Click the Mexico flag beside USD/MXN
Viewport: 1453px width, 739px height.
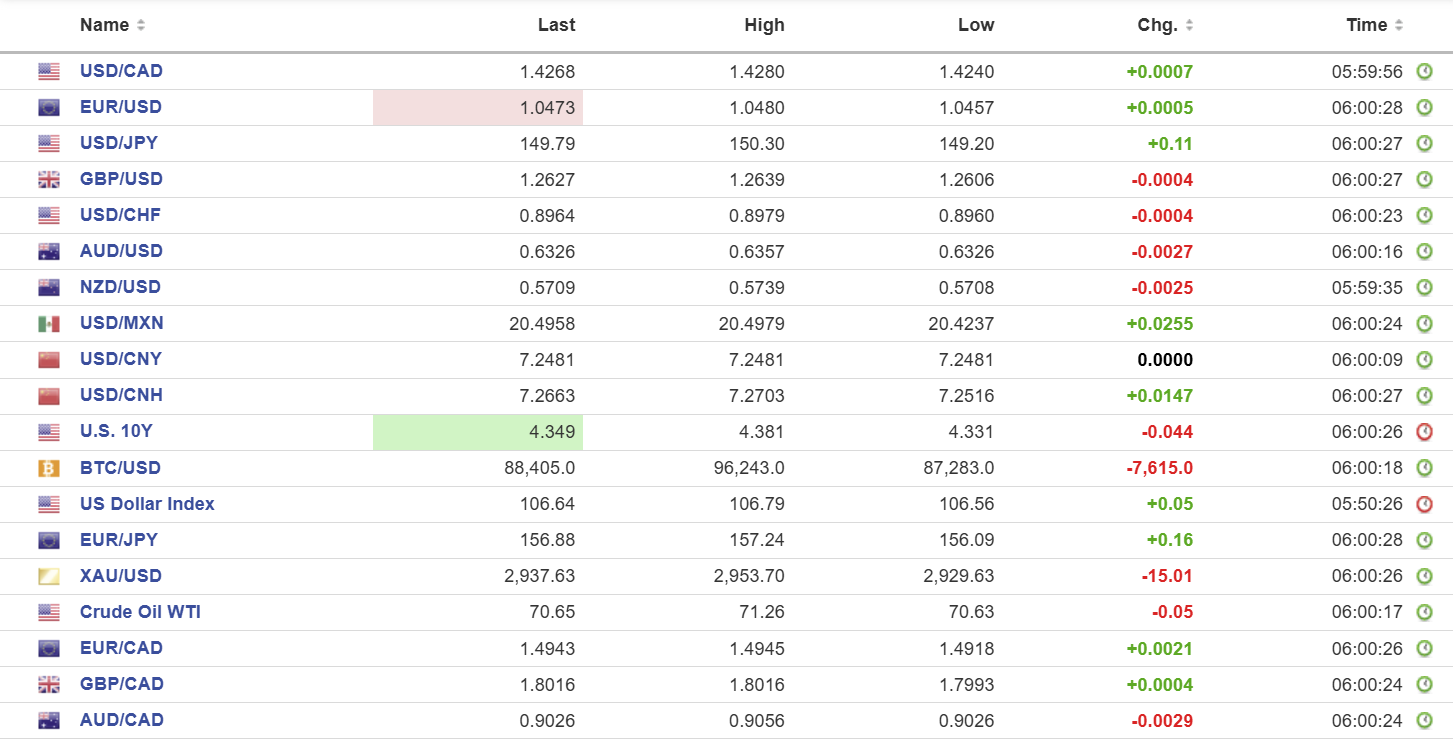pyautogui.click(x=48, y=324)
